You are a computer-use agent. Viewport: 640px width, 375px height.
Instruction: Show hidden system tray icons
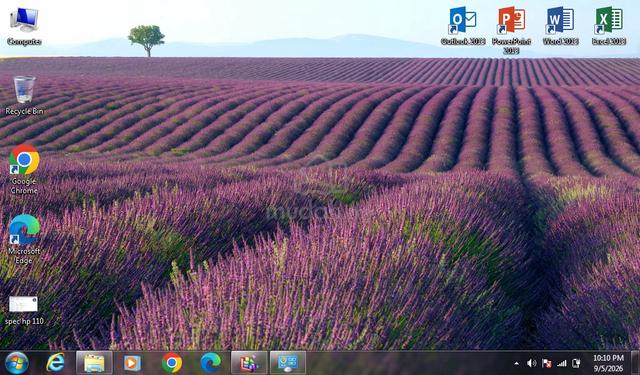click(517, 363)
